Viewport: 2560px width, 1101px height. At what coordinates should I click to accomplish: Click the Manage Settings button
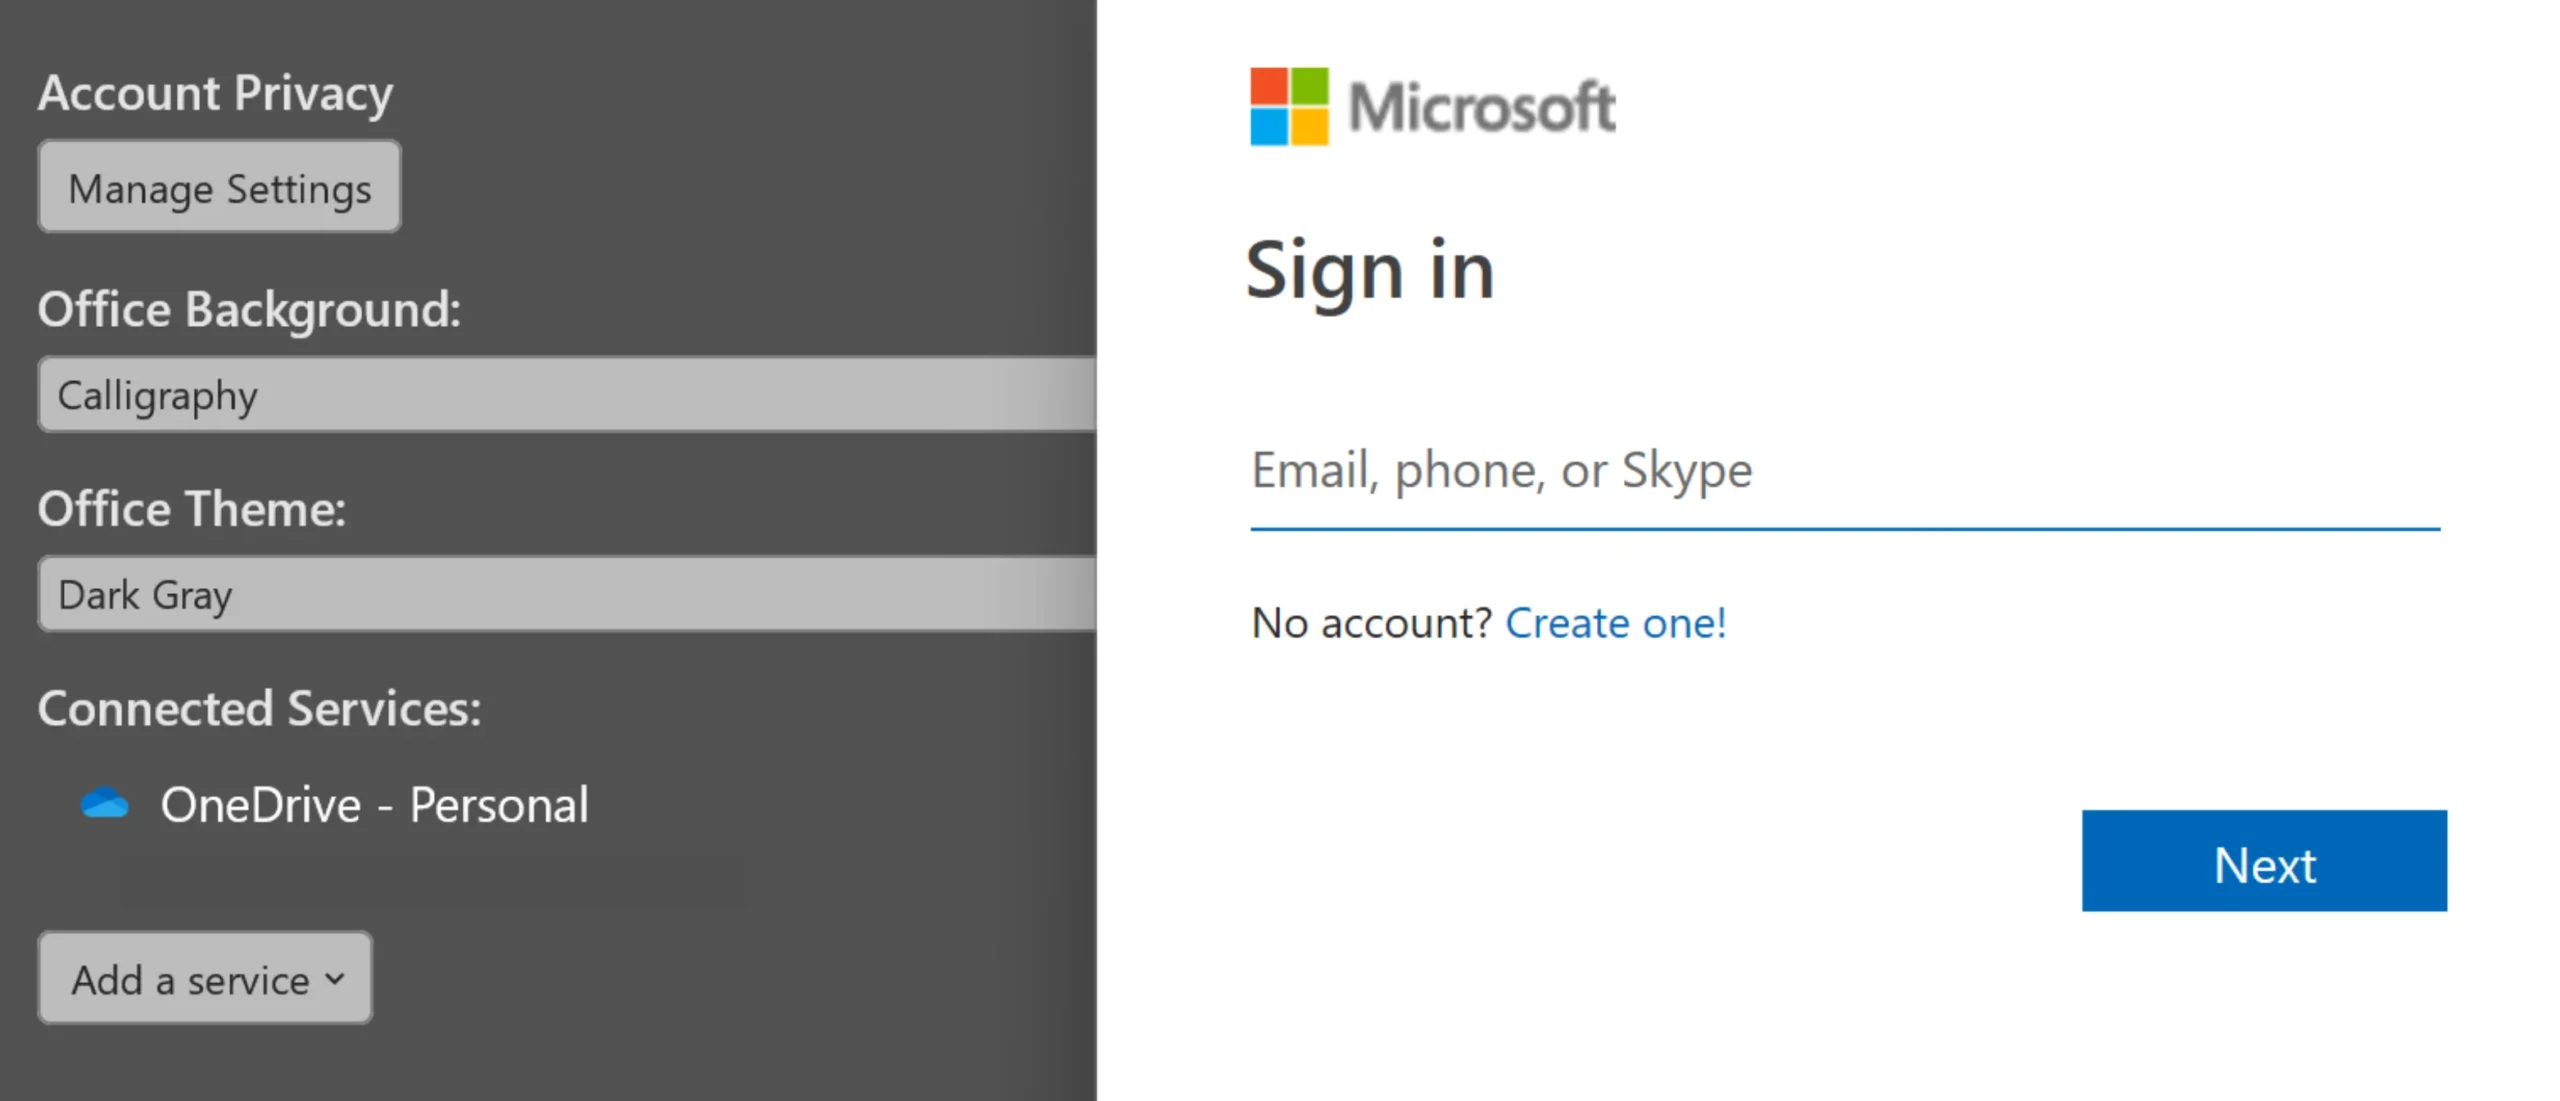click(x=219, y=188)
